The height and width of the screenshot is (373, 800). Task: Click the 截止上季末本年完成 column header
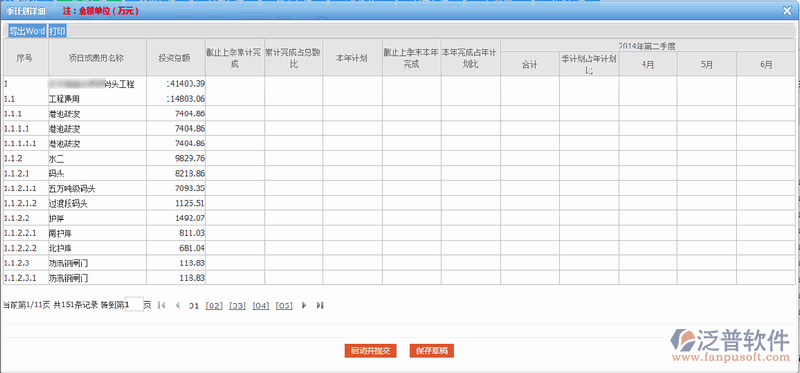click(x=412, y=58)
